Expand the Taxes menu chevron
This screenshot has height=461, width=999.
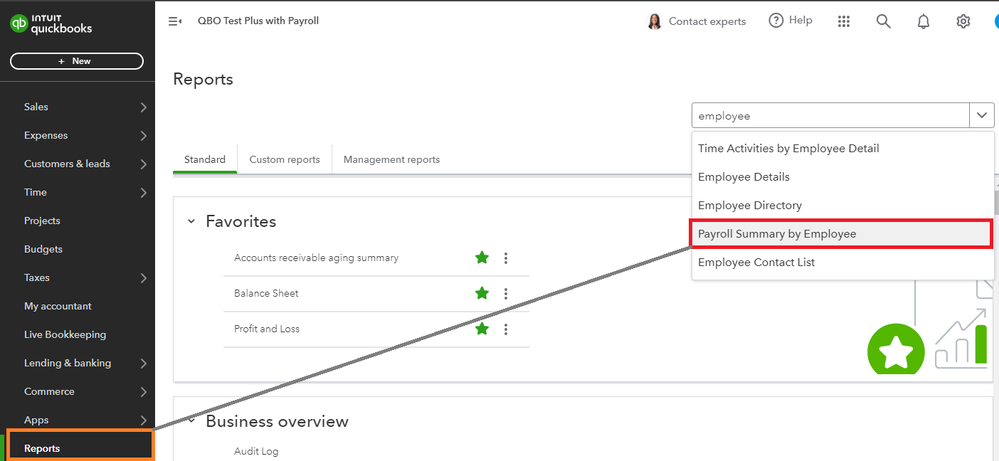coord(143,278)
